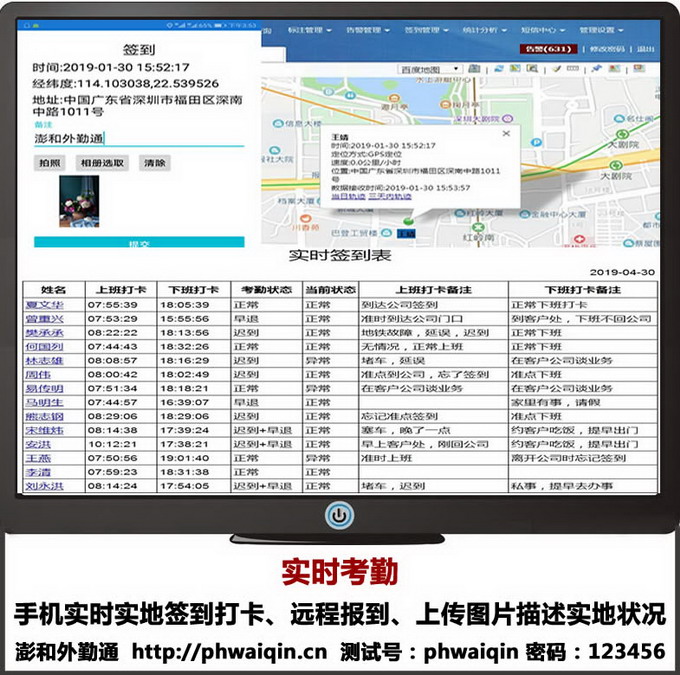Viewport: 680px width, 675px height.
Task: Click the rightmost icon in the map toolbar
Action: pos(639,69)
